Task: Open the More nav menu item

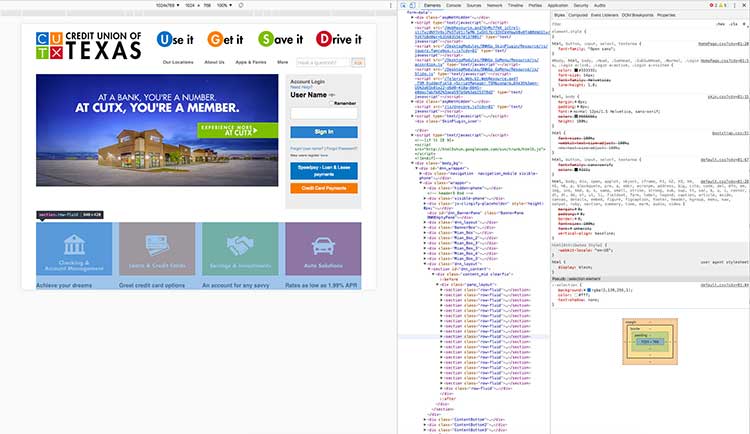Action: coord(283,62)
